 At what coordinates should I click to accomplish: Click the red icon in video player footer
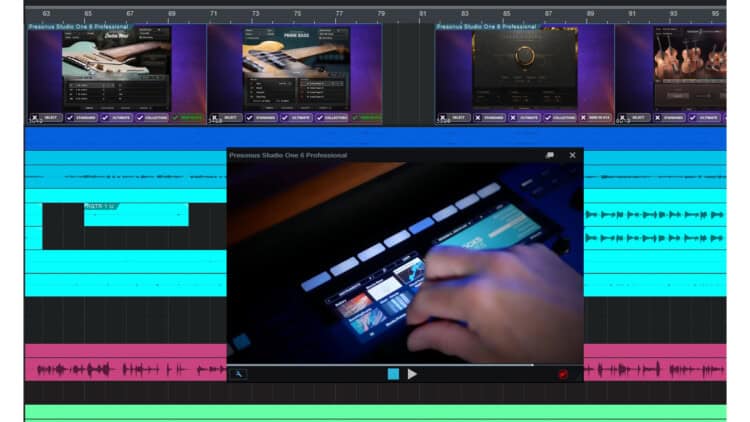point(563,374)
